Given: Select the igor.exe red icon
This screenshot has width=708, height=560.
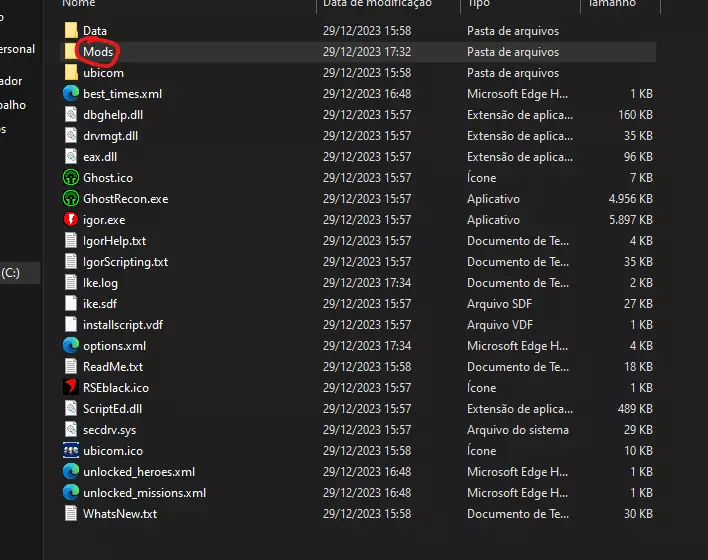Looking at the screenshot, I should (x=71, y=220).
